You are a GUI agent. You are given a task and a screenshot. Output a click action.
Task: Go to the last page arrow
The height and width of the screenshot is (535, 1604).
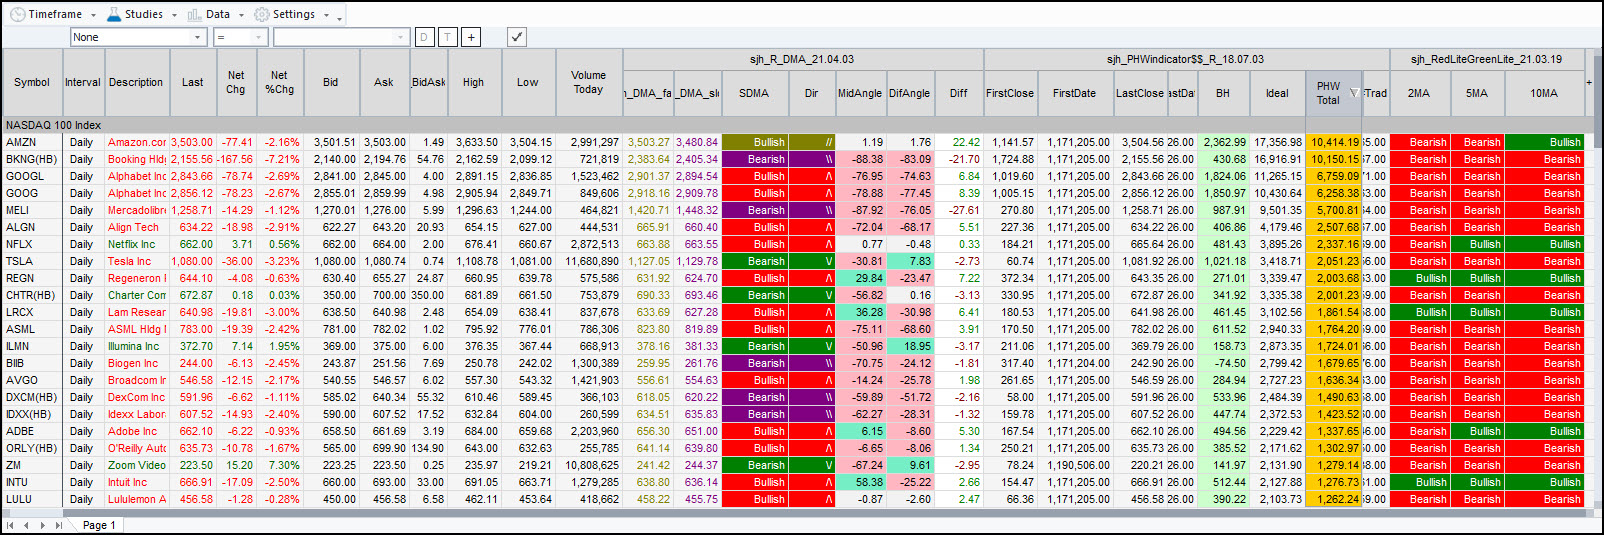59,525
